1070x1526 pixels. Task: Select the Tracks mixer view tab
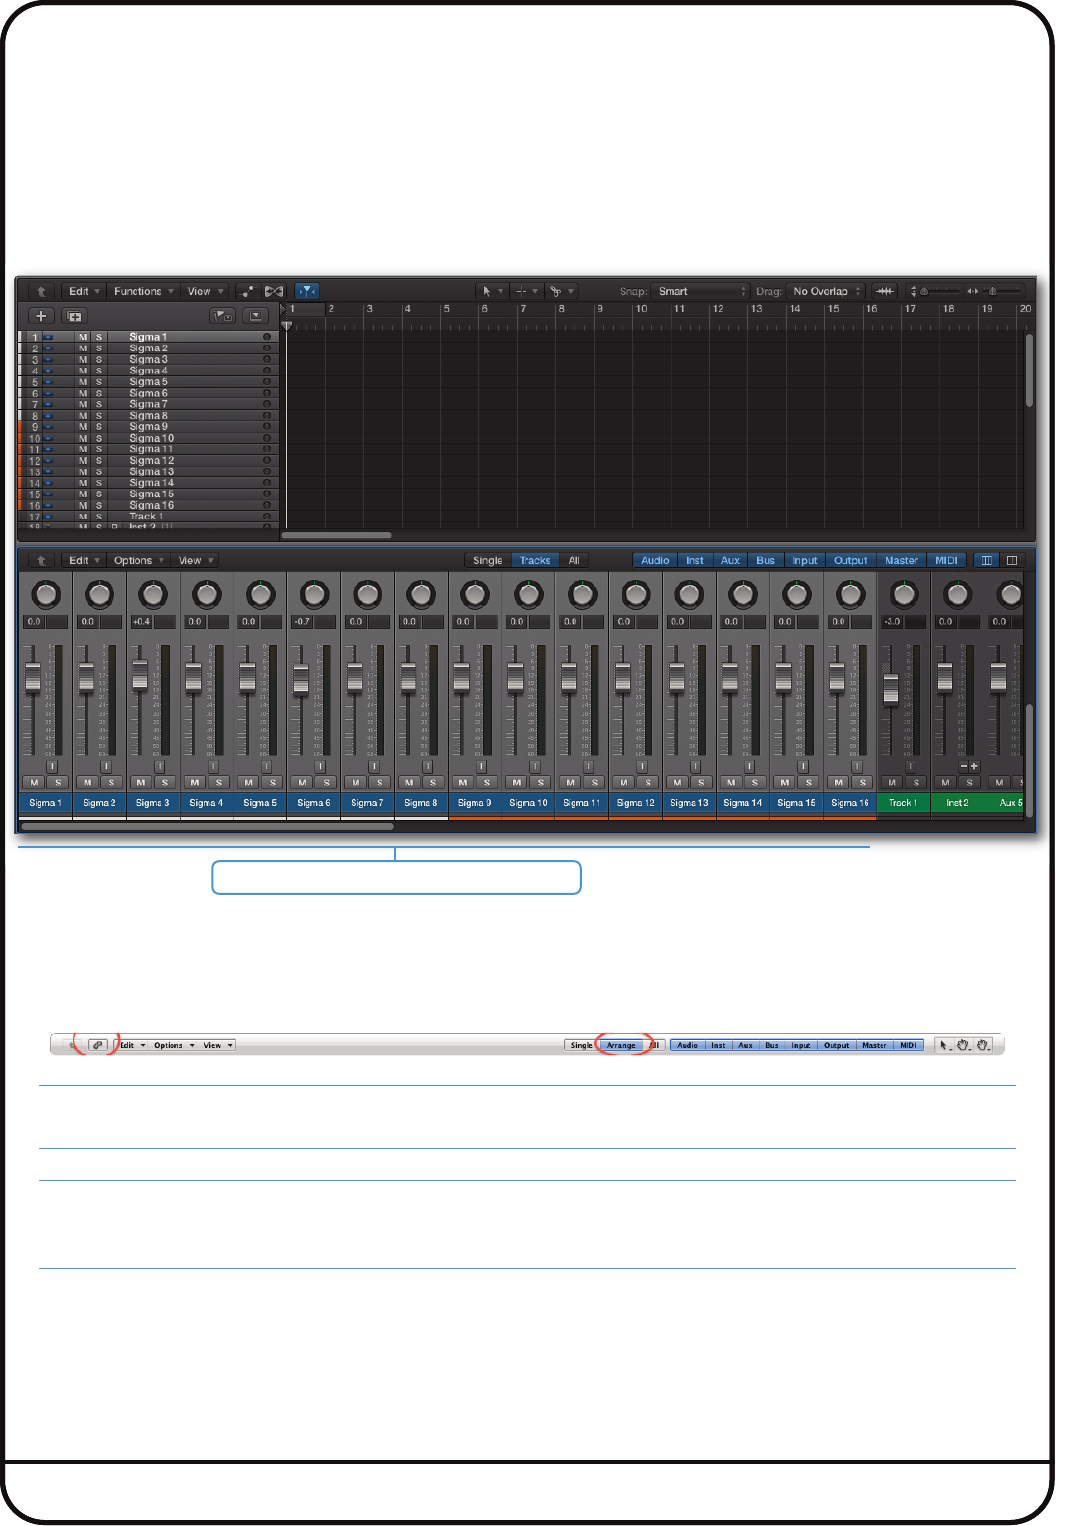click(535, 560)
